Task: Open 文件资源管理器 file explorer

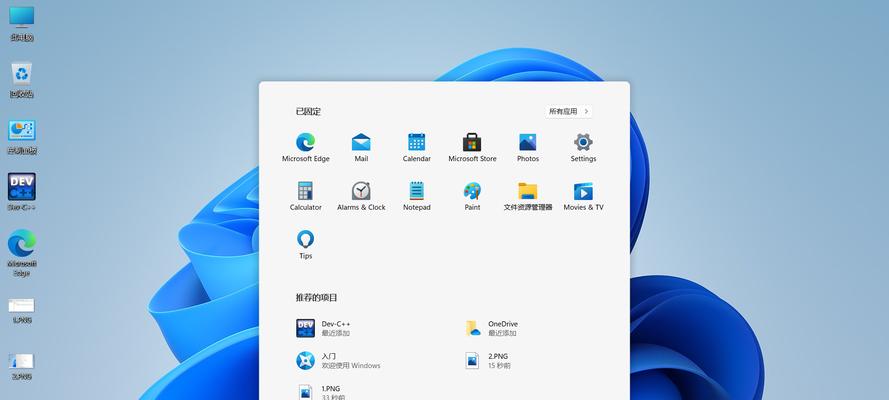Action: (x=528, y=196)
